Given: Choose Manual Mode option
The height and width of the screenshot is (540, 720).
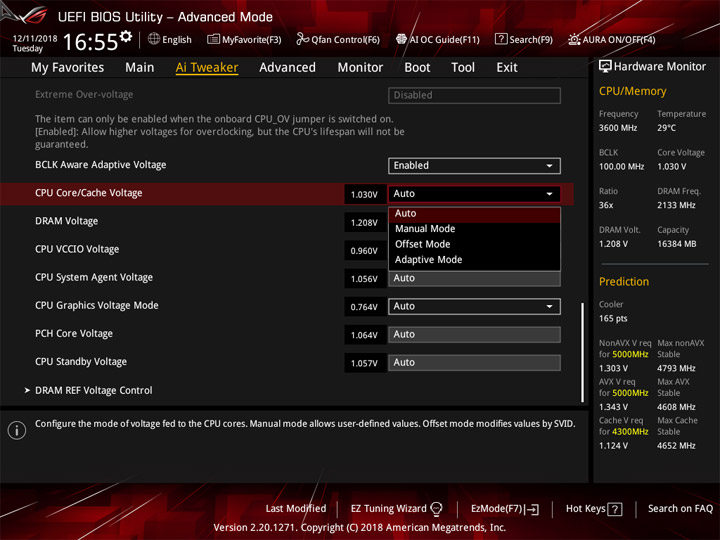Looking at the screenshot, I should pos(474,229).
